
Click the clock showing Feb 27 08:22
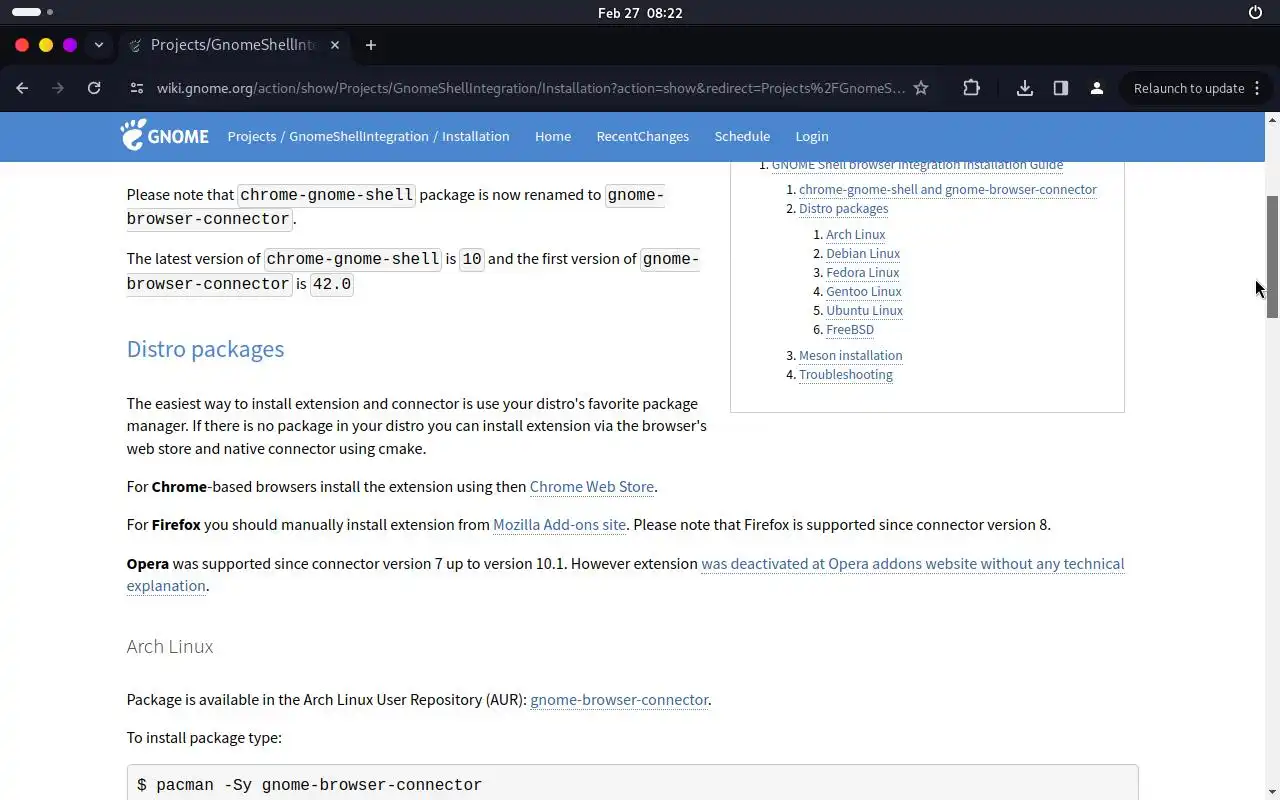[640, 13]
